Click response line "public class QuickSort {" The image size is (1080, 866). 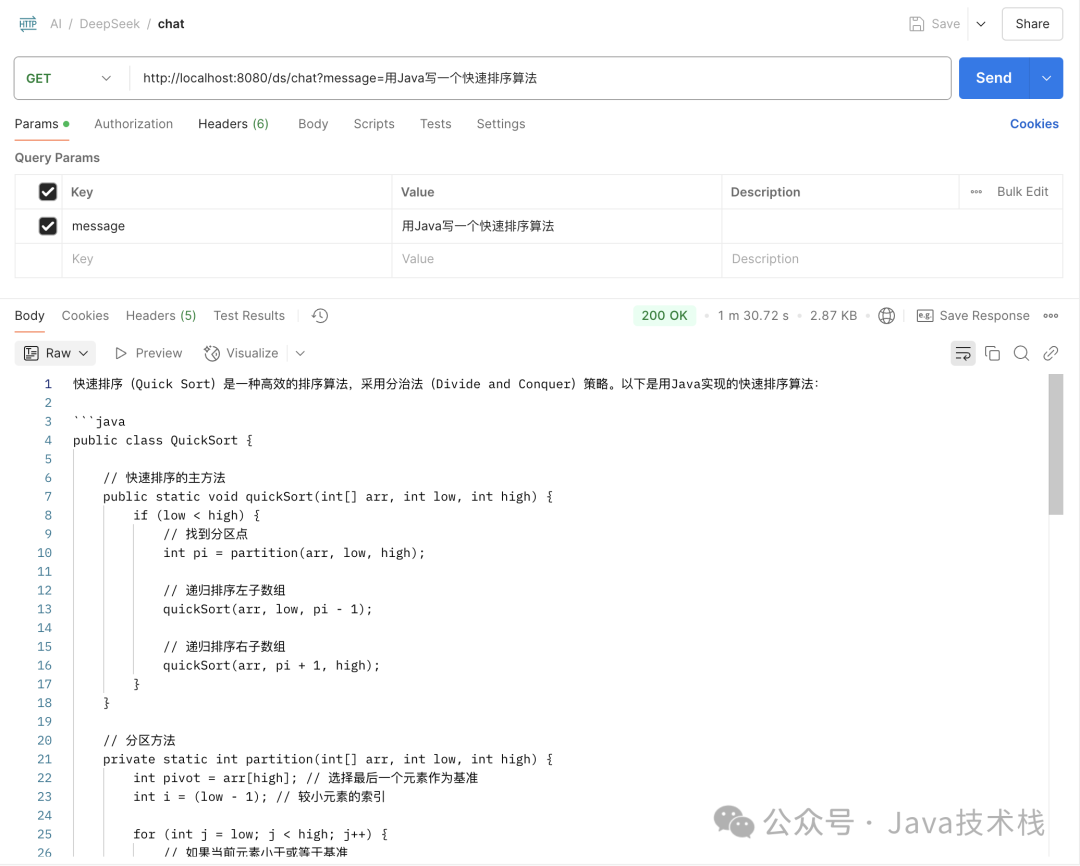163,440
